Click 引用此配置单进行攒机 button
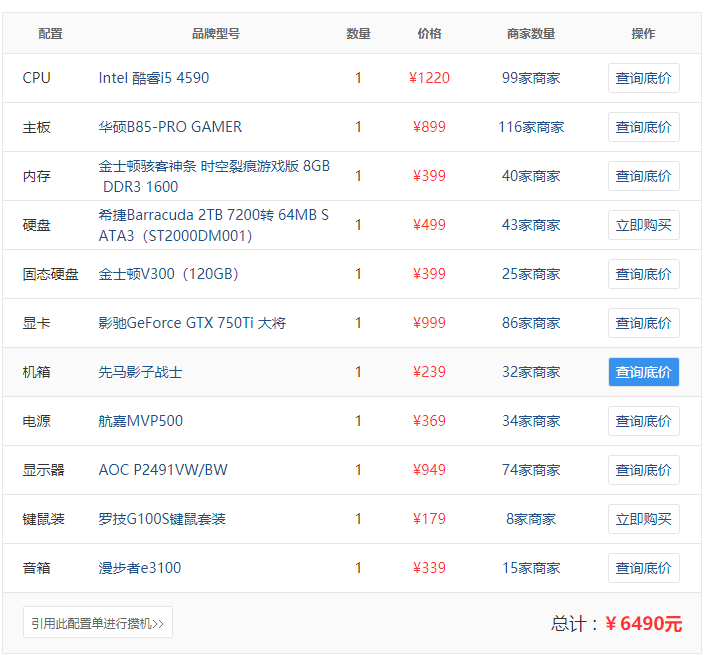The image size is (709, 664). point(98,622)
